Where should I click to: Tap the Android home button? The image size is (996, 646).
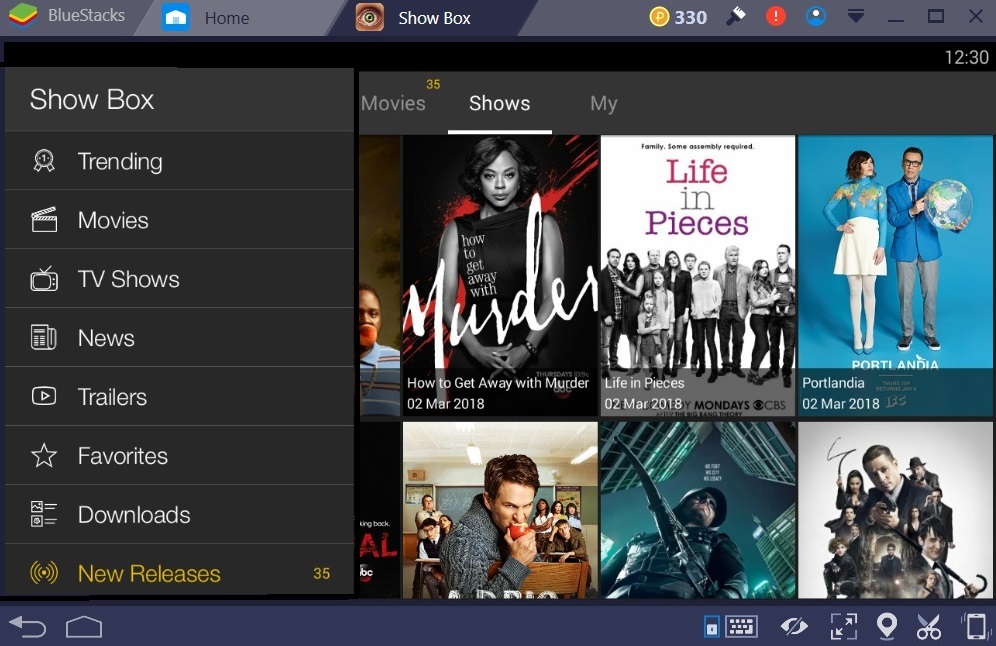click(84, 627)
